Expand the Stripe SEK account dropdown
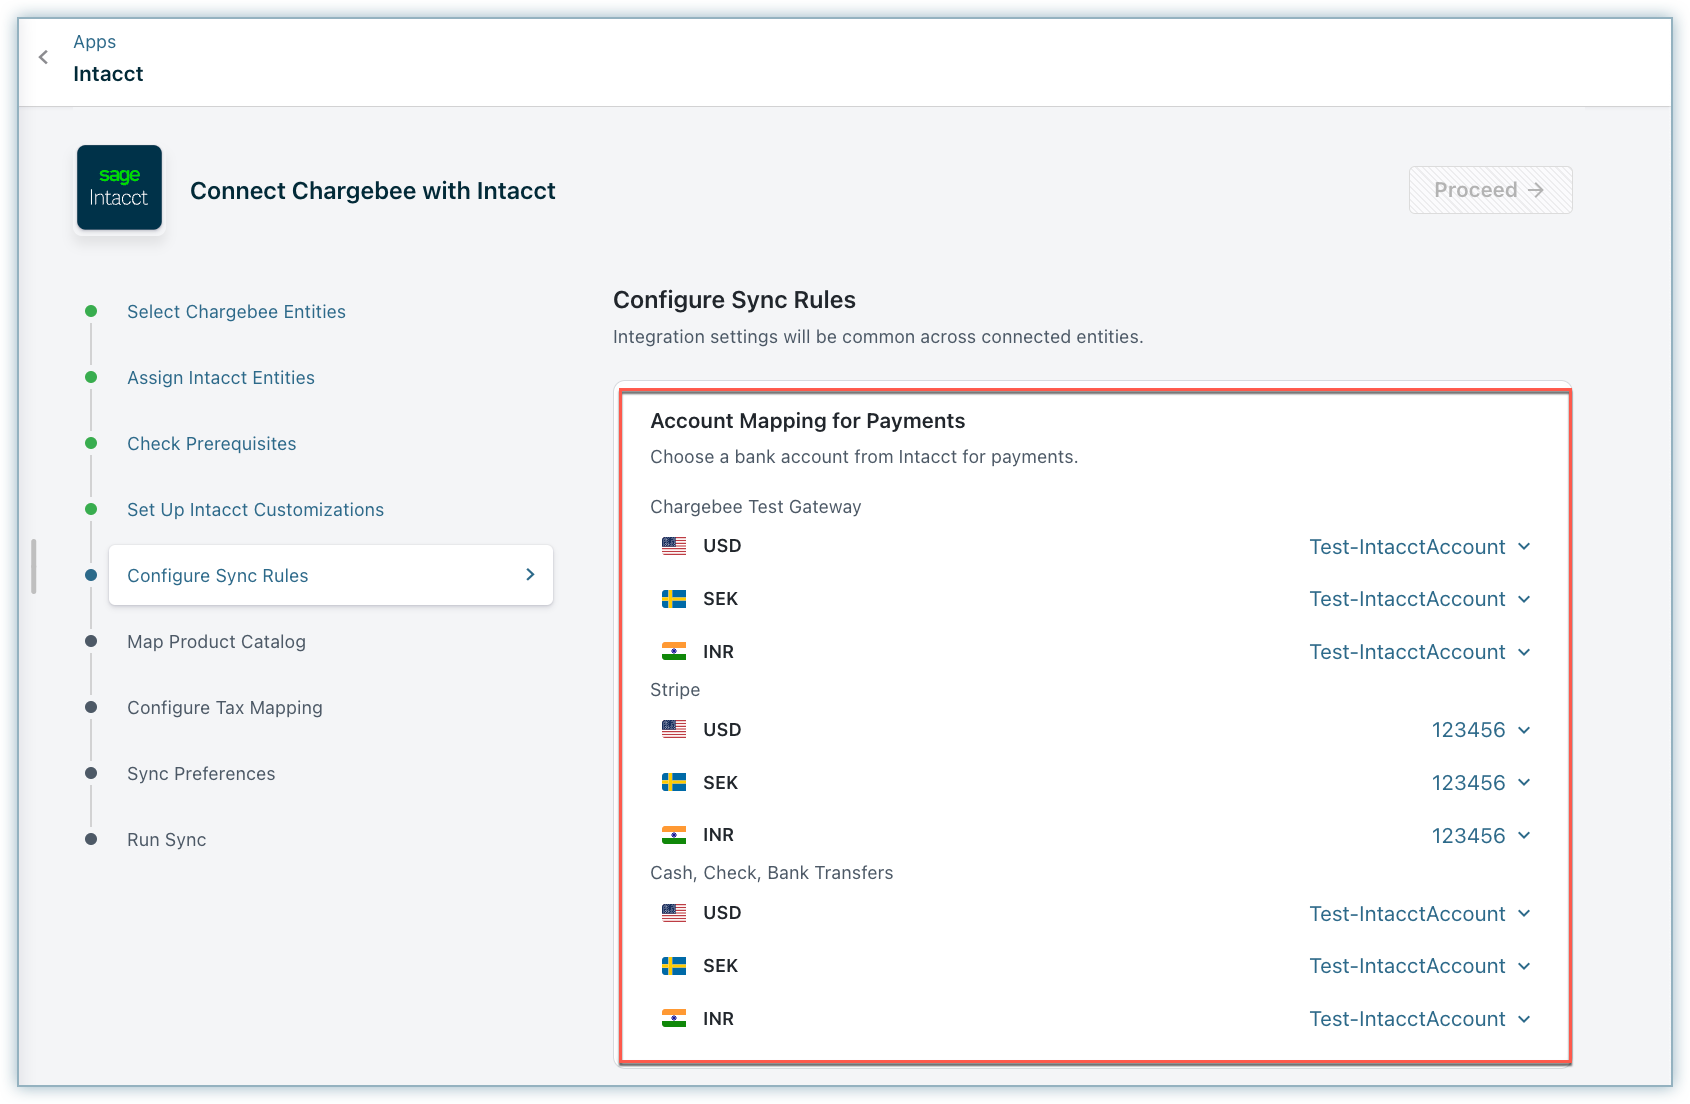This screenshot has width=1690, height=1104. click(x=1480, y=783)
